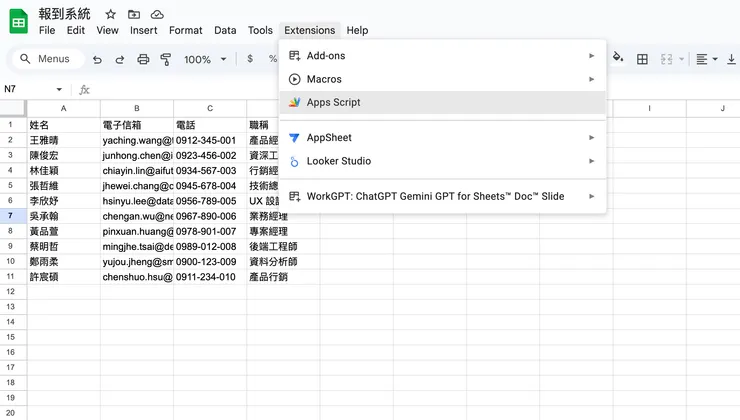Click the Add-ons menu icon
The image size is (740, 420).
pyautogui.click(x=294, y=56)
